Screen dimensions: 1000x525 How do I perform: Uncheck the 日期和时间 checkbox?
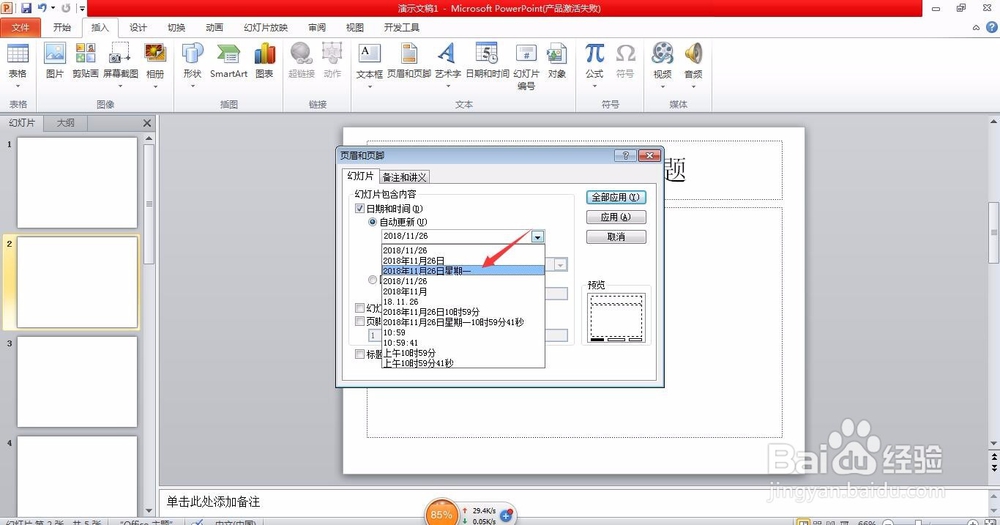tap(360, 209)
